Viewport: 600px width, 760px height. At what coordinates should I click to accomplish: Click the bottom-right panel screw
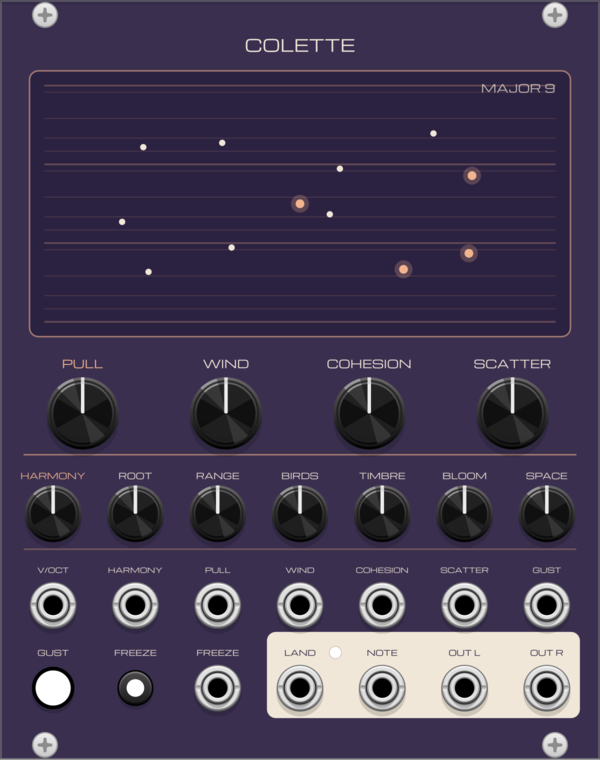coord(555,744)
